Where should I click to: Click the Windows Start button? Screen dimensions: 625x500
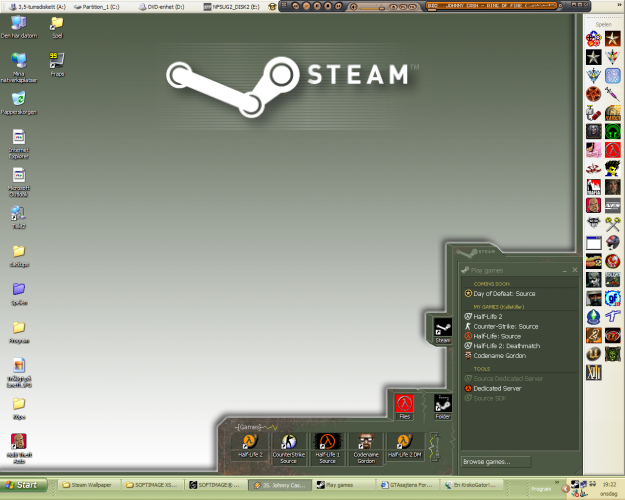click(27, 485)
